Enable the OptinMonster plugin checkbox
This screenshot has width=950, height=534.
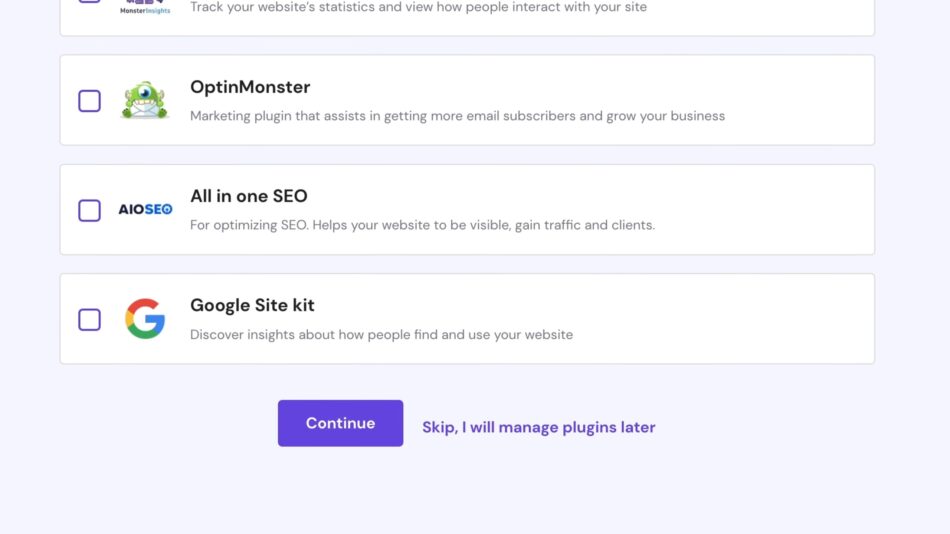coord(89,101)
